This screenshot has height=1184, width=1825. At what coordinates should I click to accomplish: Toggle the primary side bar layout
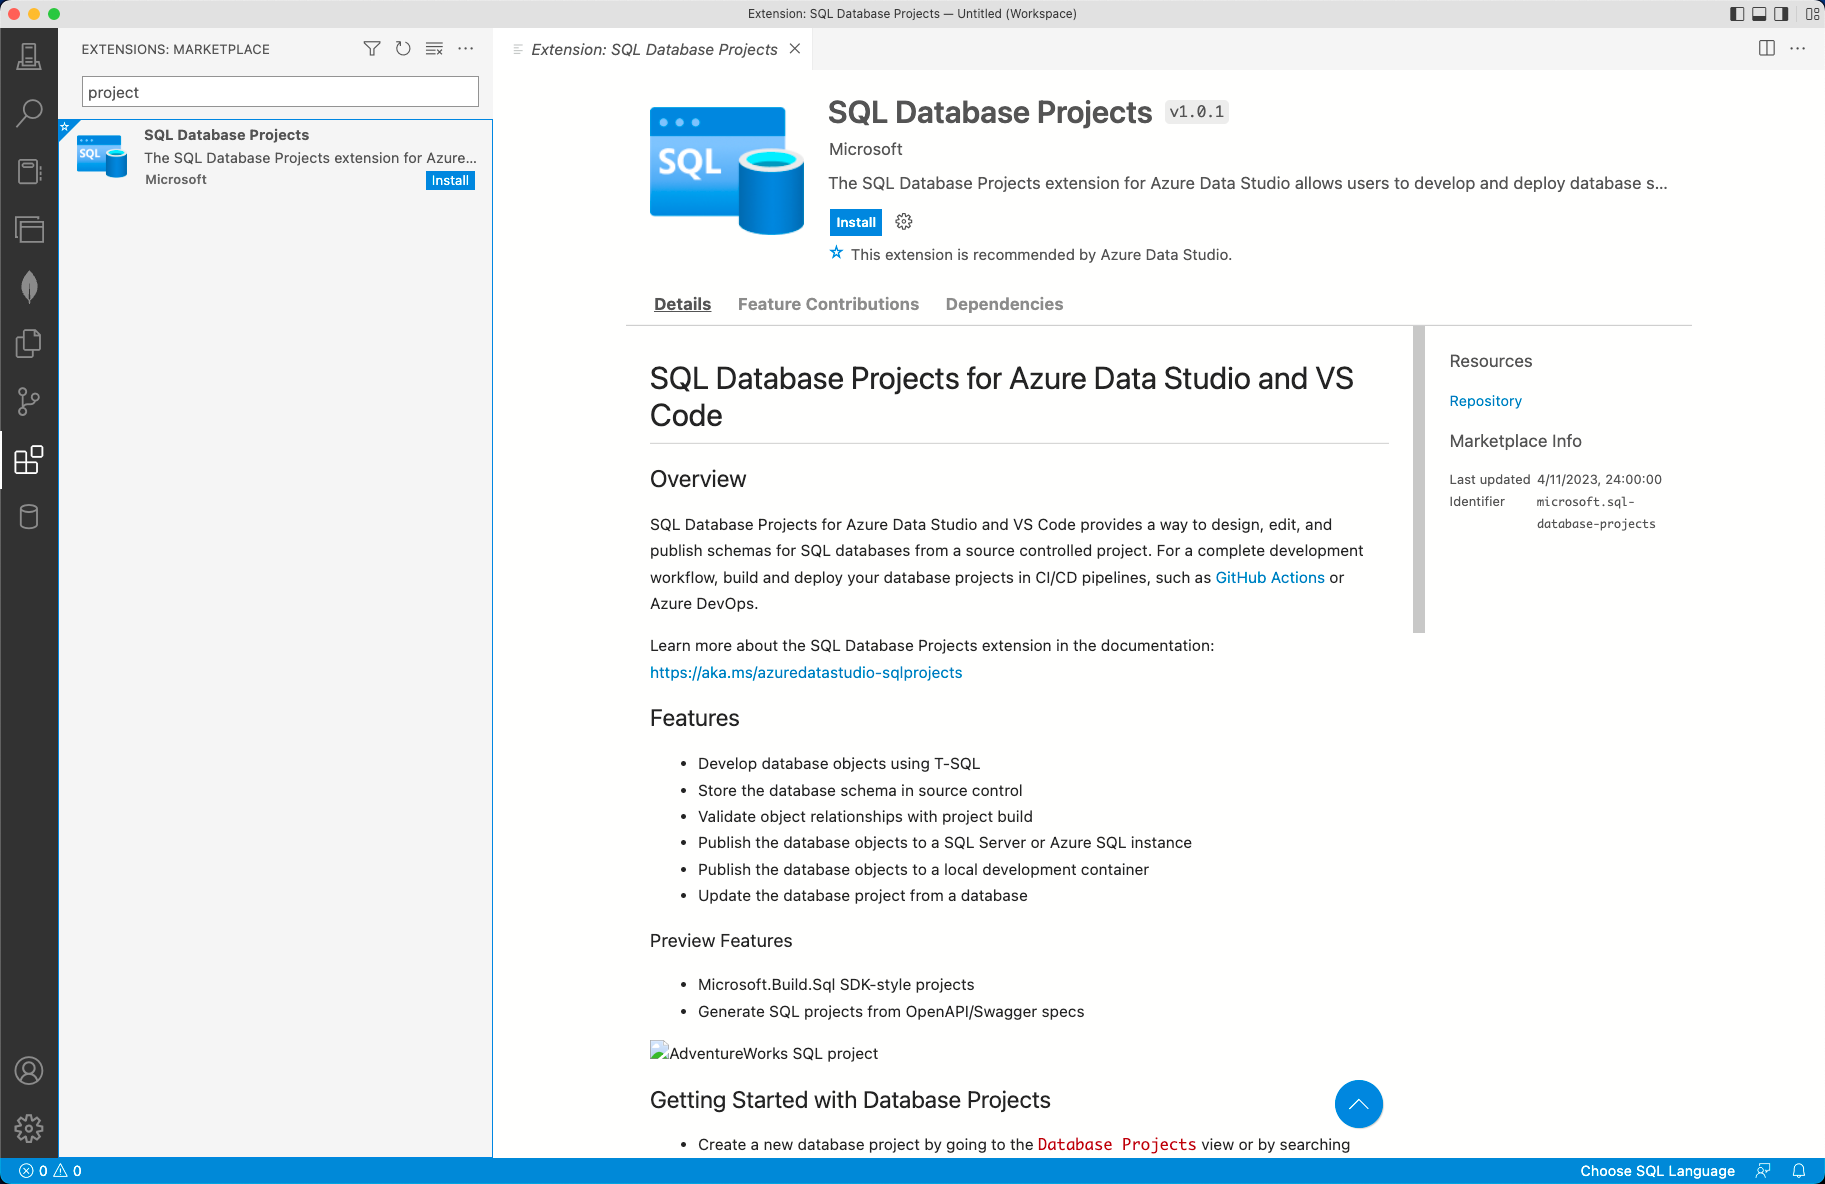(x=1737, y=14)
